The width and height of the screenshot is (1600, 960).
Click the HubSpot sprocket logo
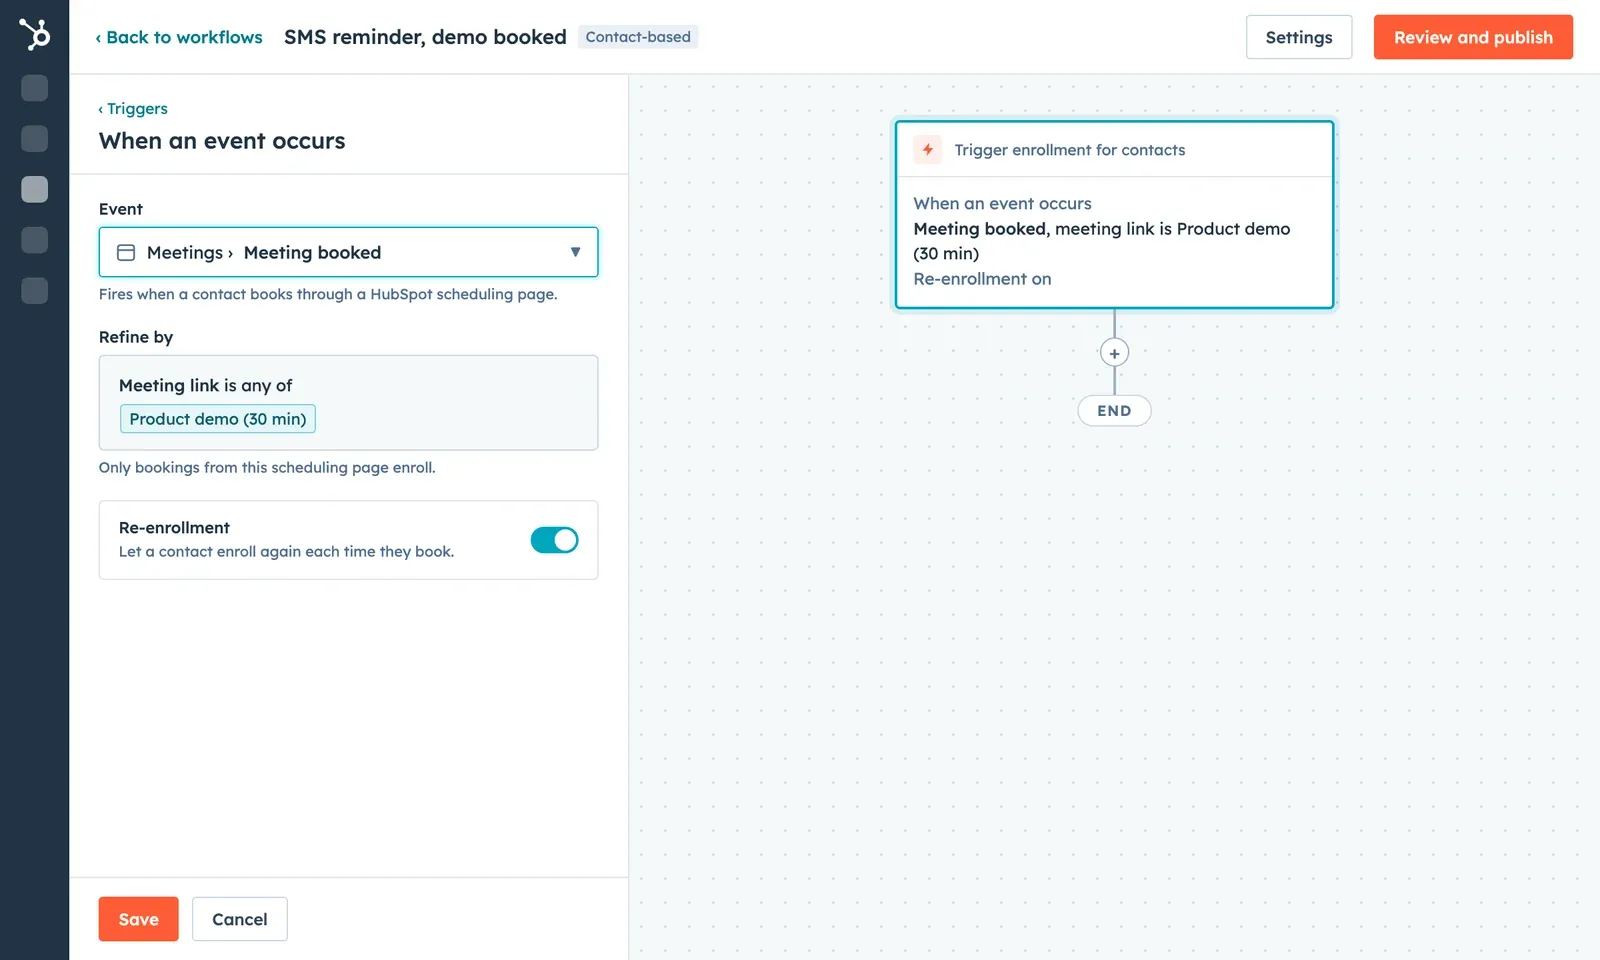(x=34, y=35)
